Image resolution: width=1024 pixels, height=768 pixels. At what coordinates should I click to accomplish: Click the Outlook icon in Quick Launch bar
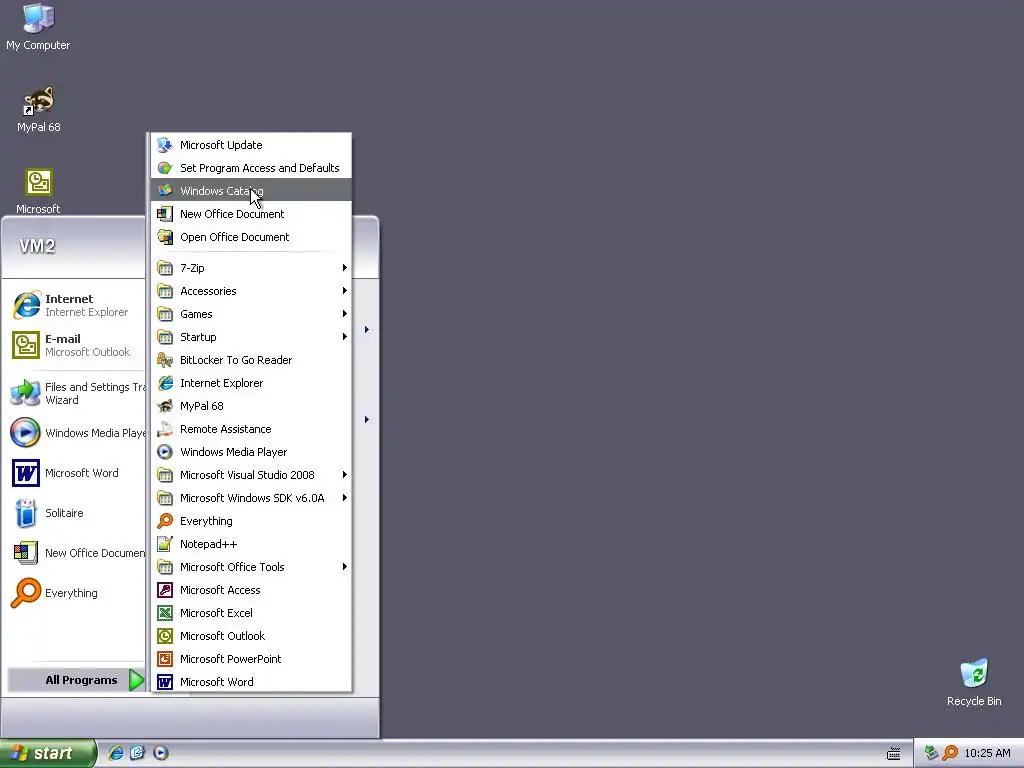(137, 753)
